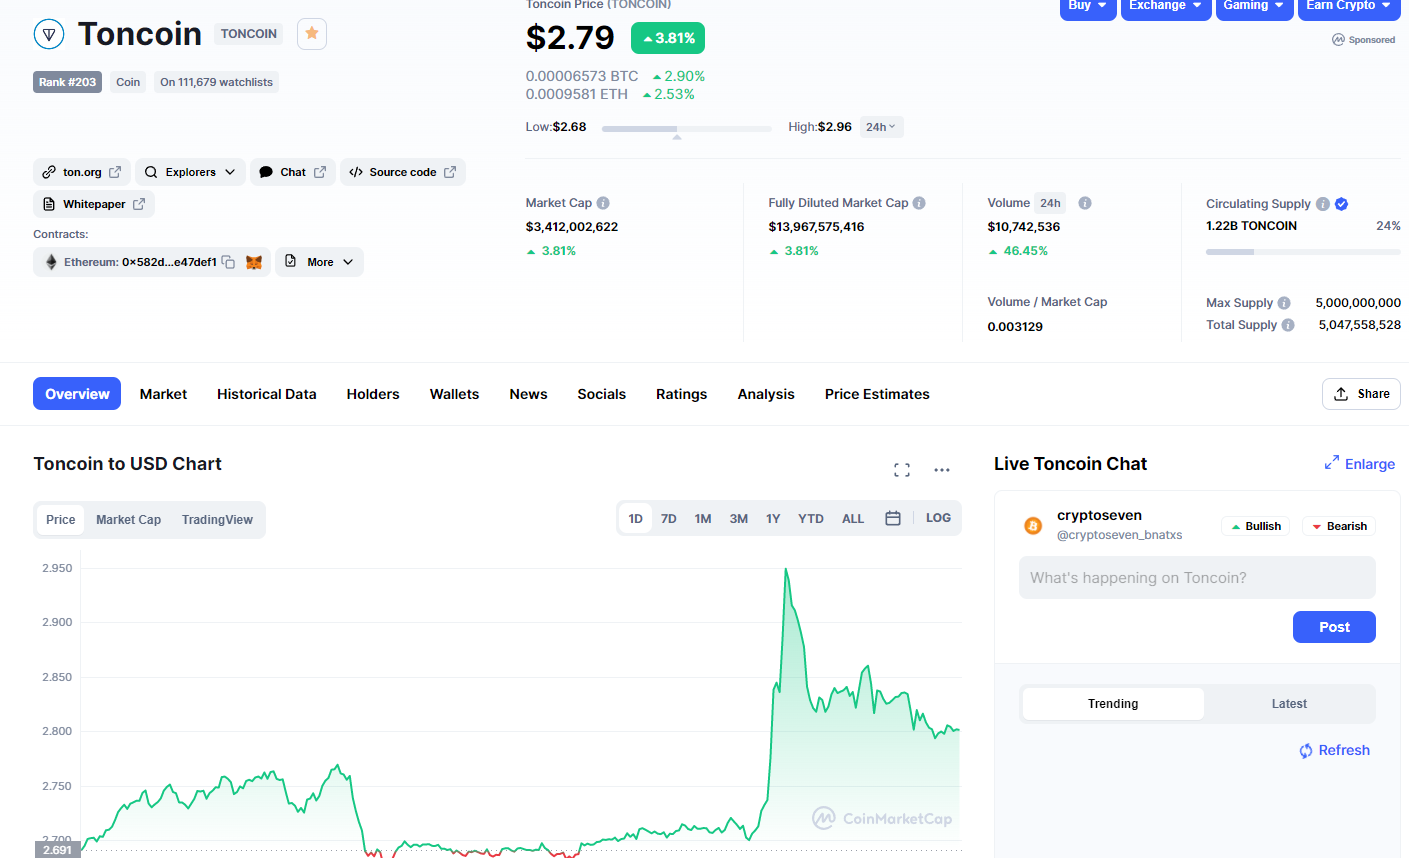1409x858 pixels.
Task: Switch to the Wallets tab
Action: [x=454, y=394]
